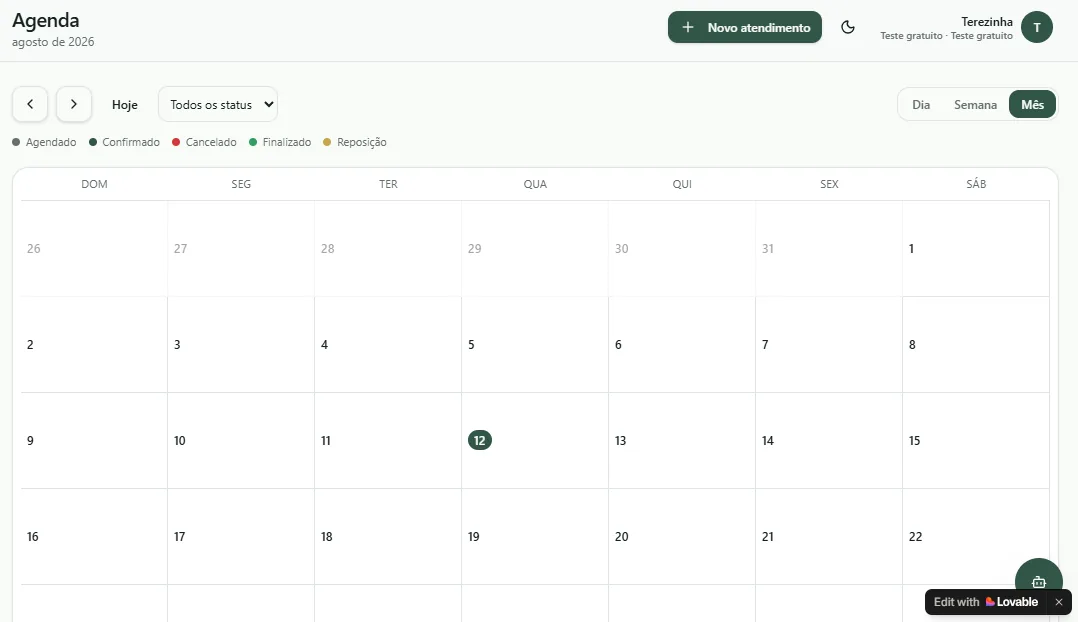Select previous-month day 26
The height and width of the screenshot is (622, 1078).
(x=34, y=249)
